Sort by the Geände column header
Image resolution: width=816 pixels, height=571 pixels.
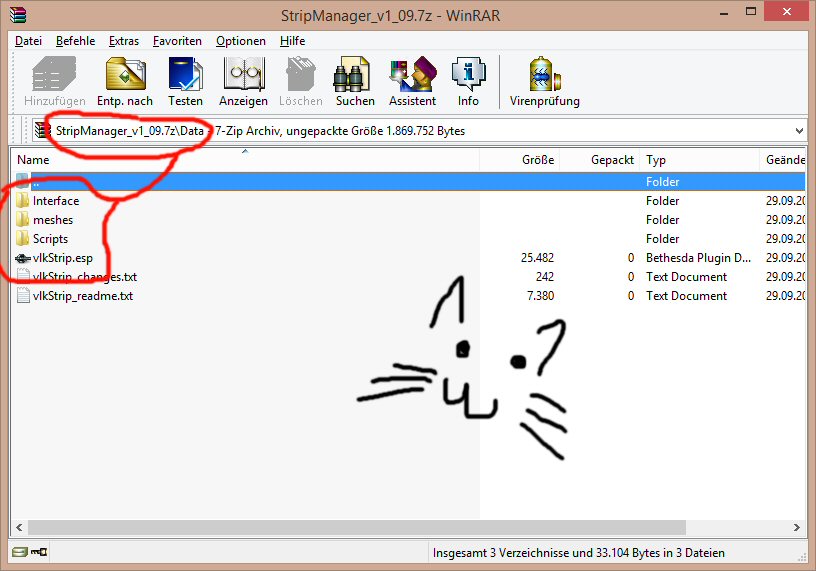point(783,160)
